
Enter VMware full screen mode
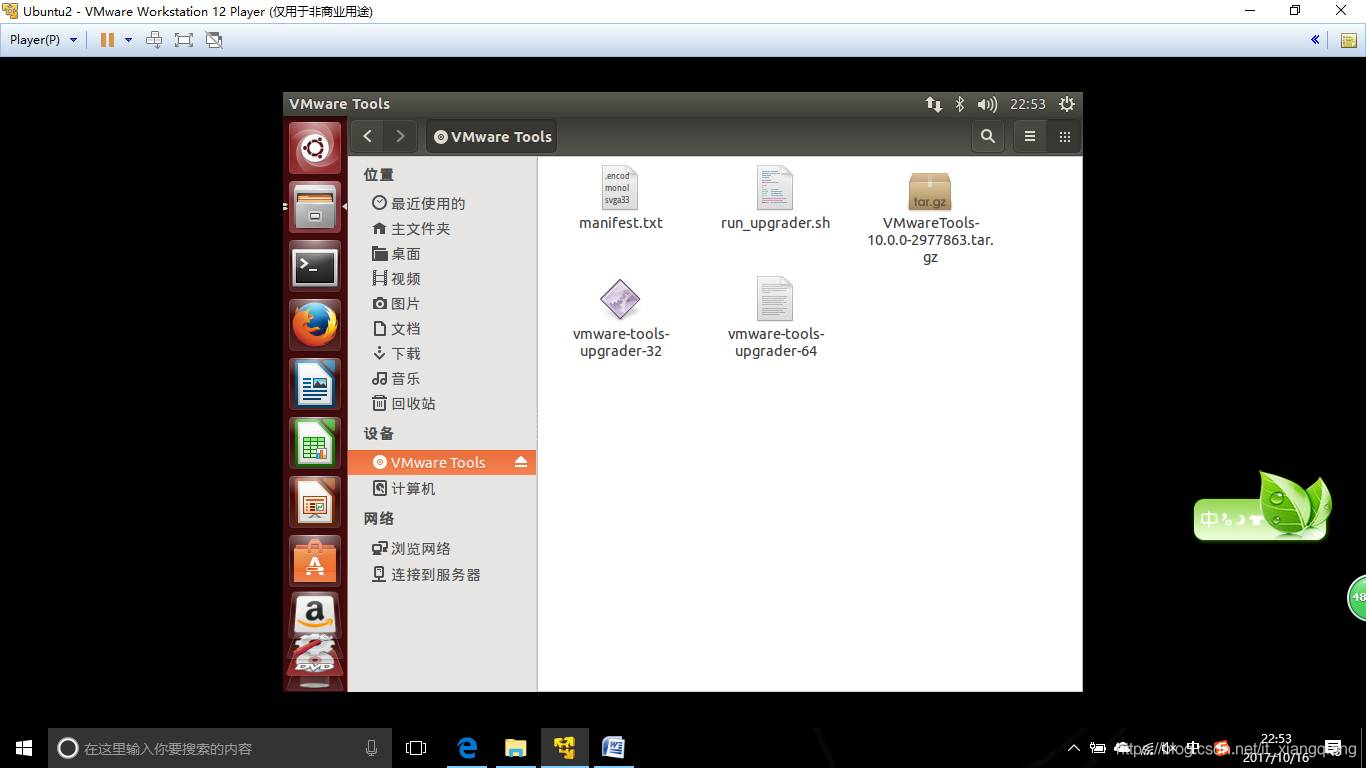[184, 40]
